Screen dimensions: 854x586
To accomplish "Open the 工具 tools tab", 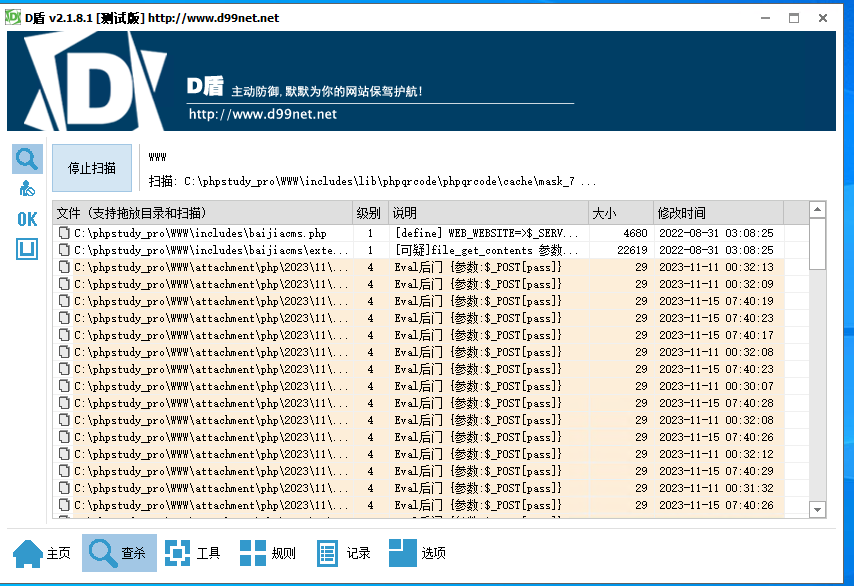I will 193,553.
